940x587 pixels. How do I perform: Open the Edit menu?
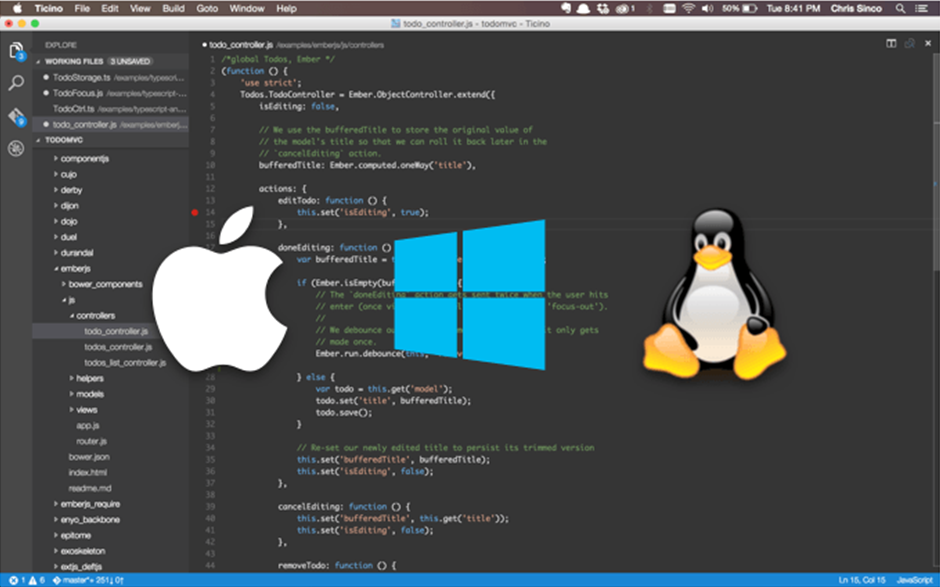coord(110,8)
